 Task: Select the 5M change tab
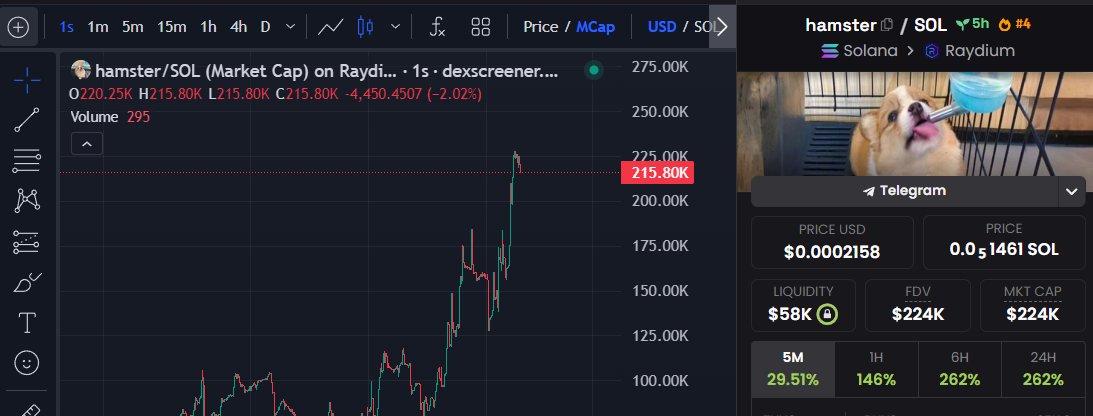(x=793, y=369)
